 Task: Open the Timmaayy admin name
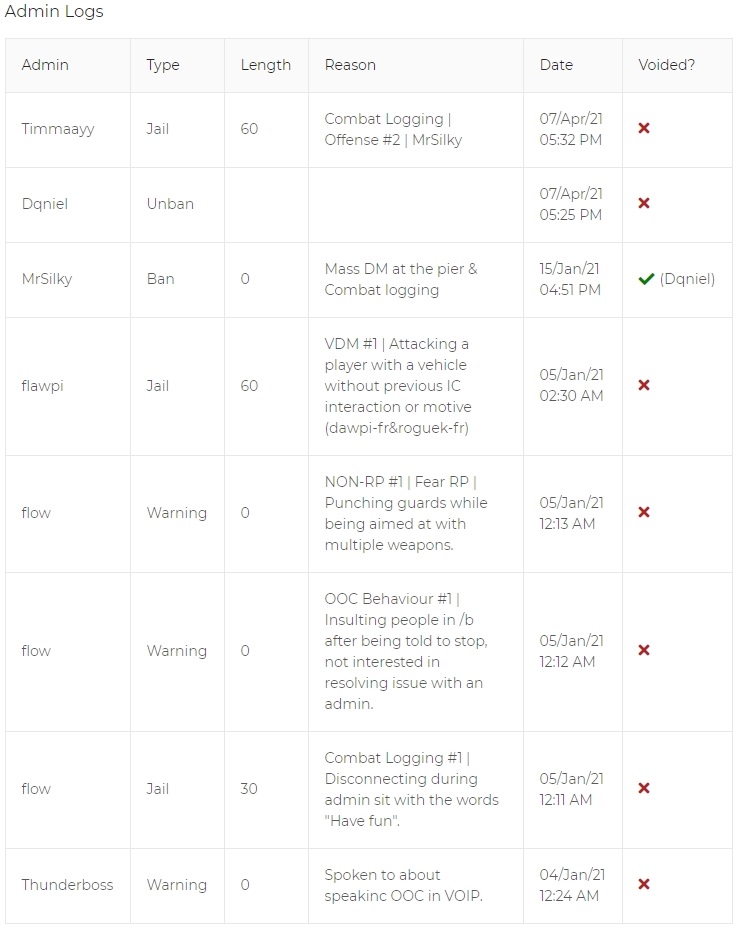point(58,129)
